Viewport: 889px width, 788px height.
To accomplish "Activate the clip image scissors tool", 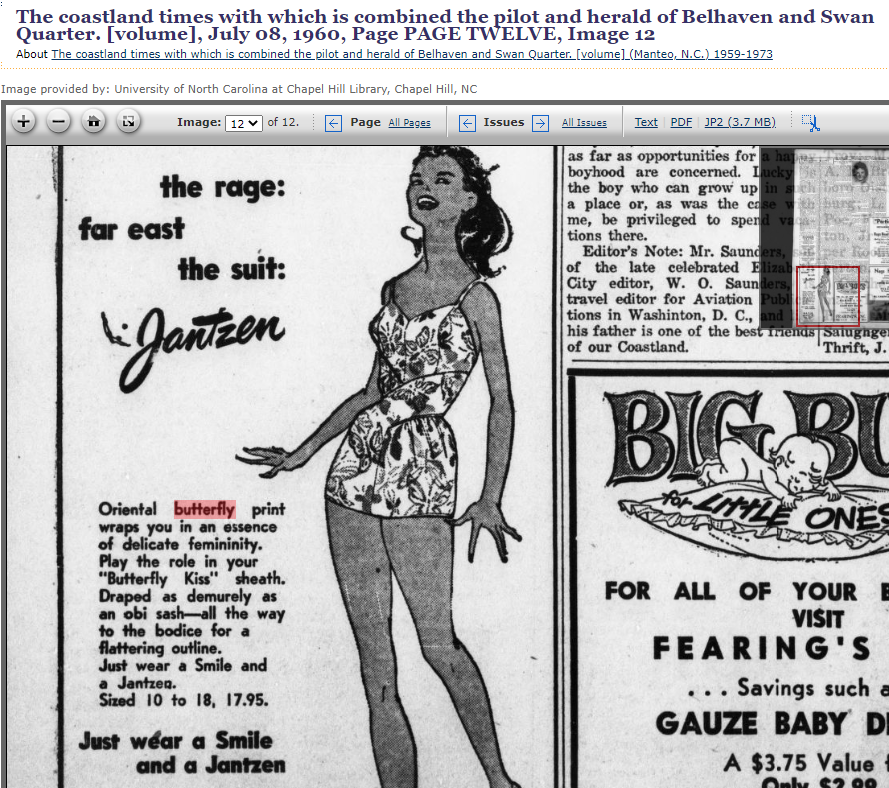I will tap(811, 122).
